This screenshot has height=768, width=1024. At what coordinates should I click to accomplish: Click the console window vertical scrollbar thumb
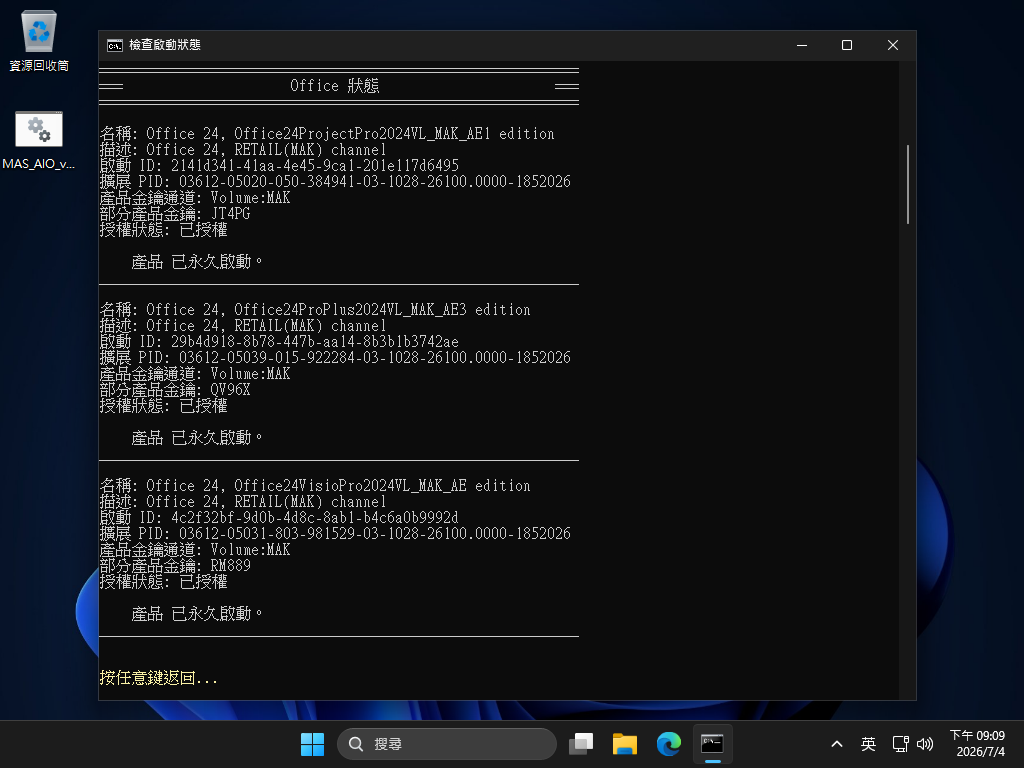tap(908, 185)
